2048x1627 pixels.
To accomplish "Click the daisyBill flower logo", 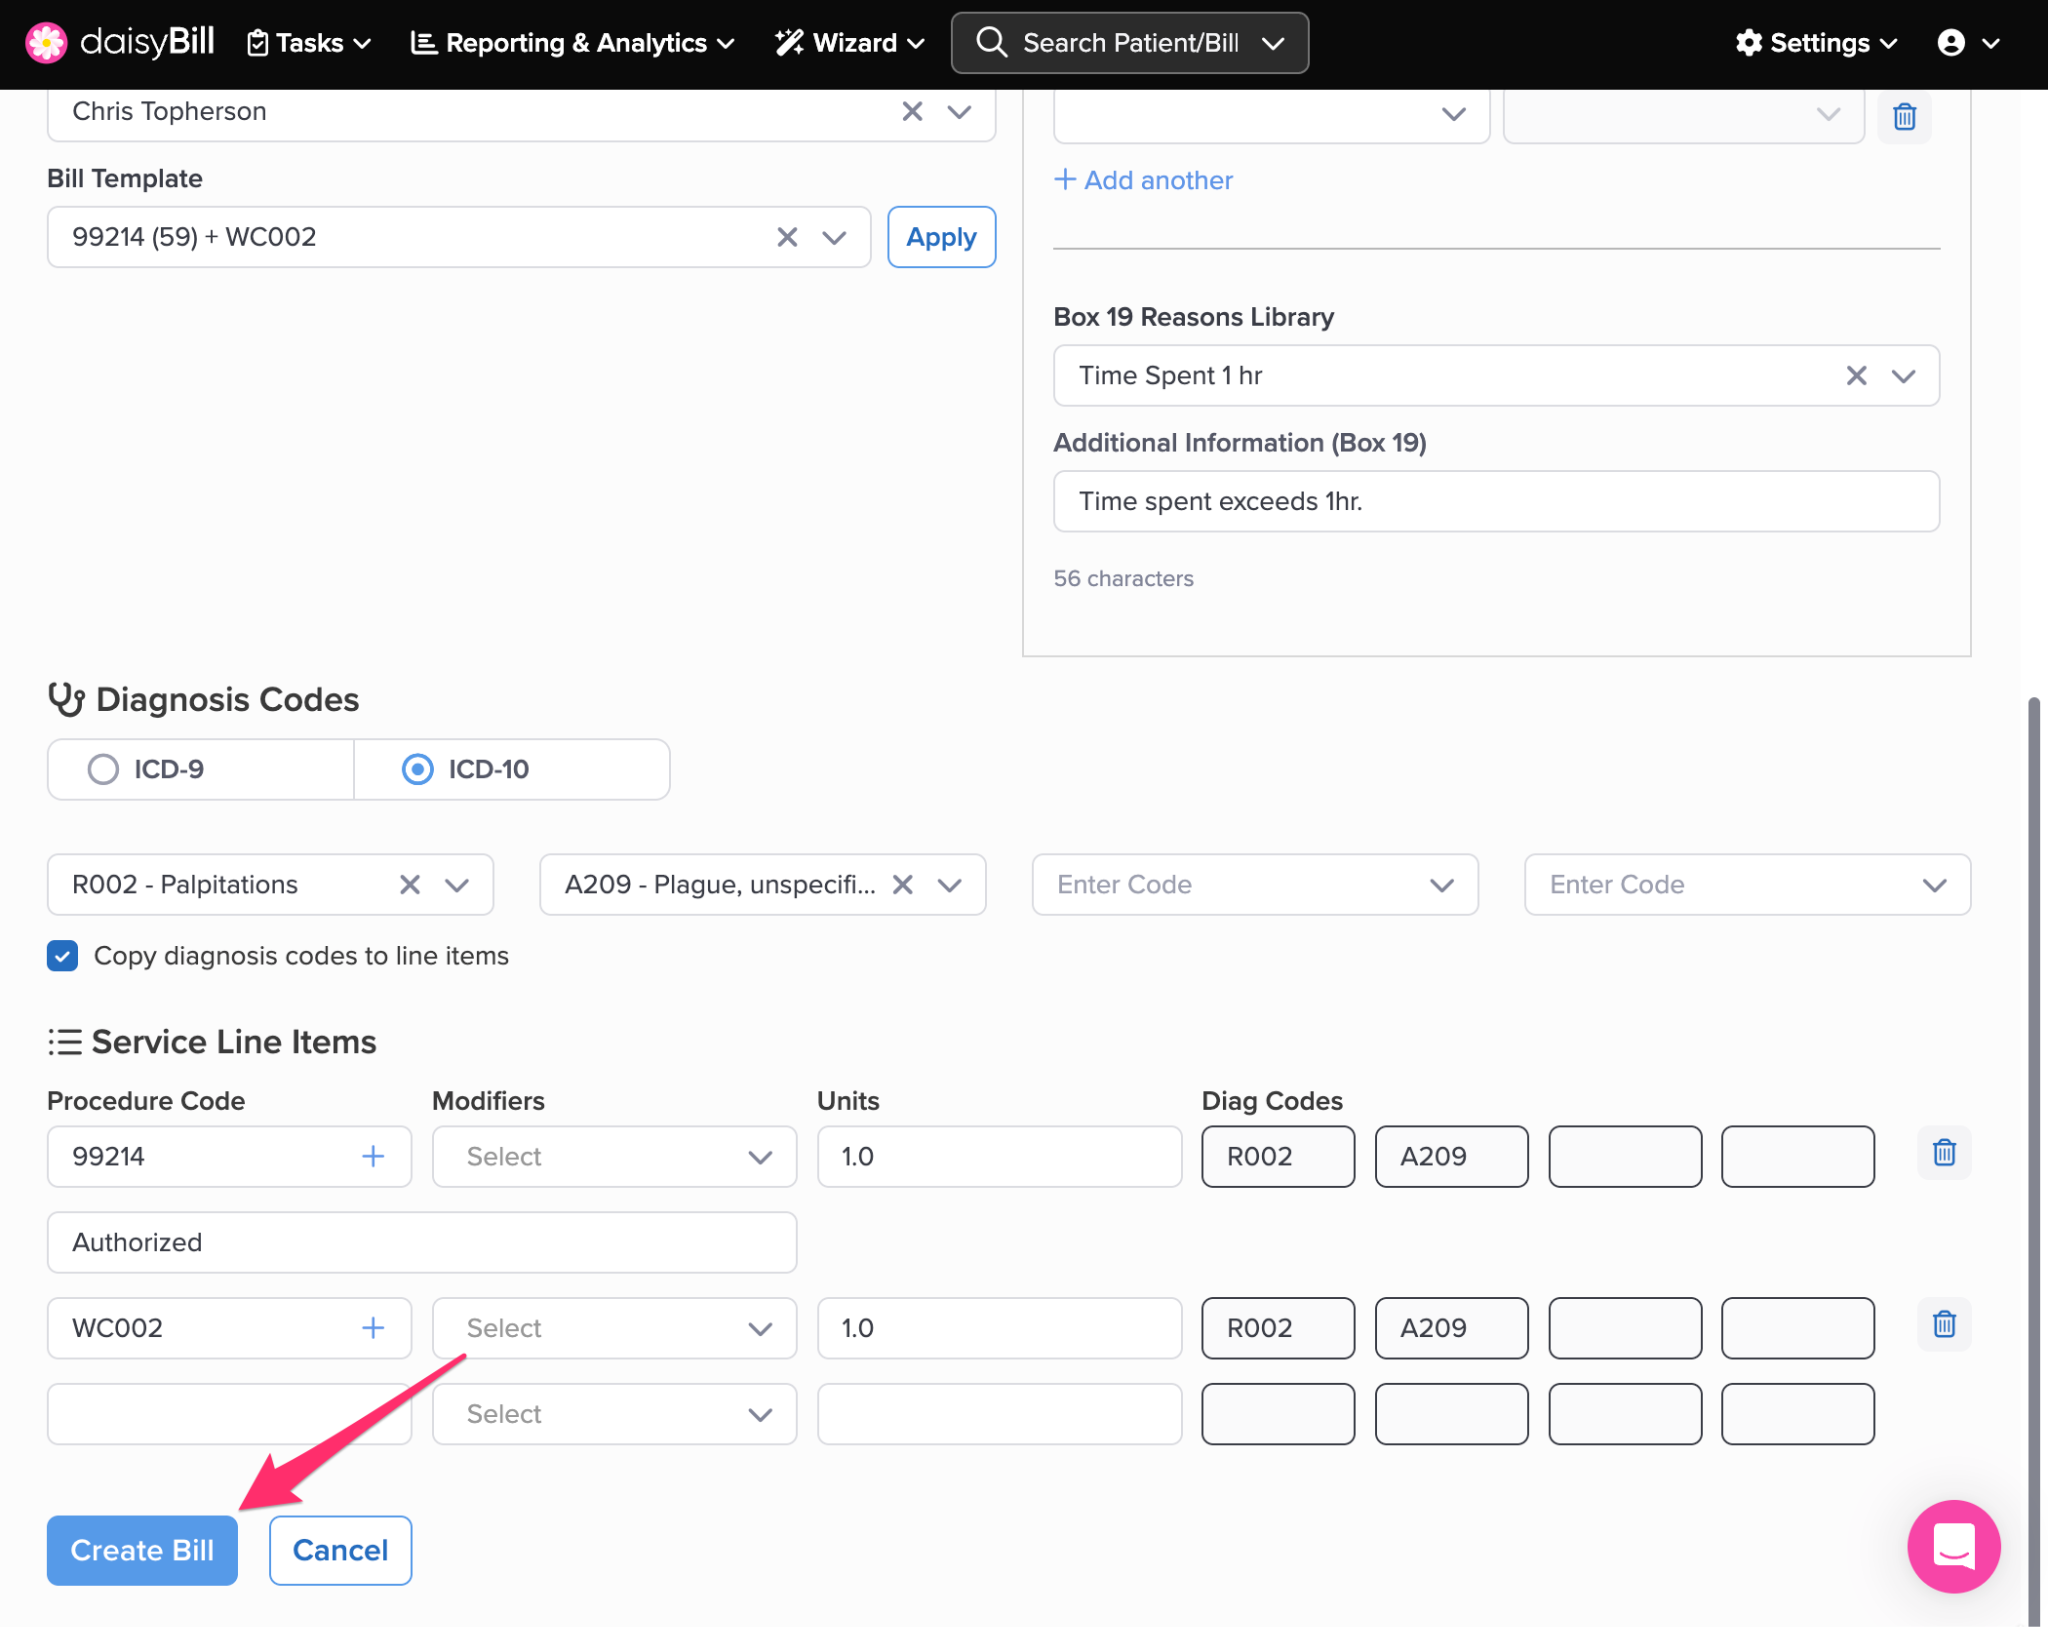I will 45,43.
